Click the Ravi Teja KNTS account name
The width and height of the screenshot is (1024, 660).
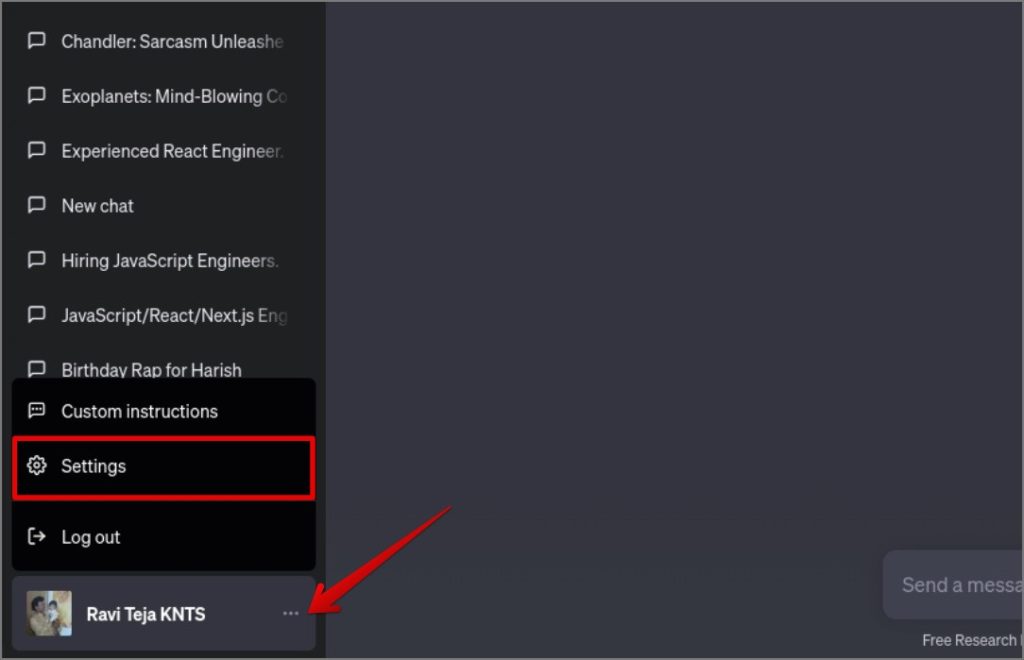[146, 614]
